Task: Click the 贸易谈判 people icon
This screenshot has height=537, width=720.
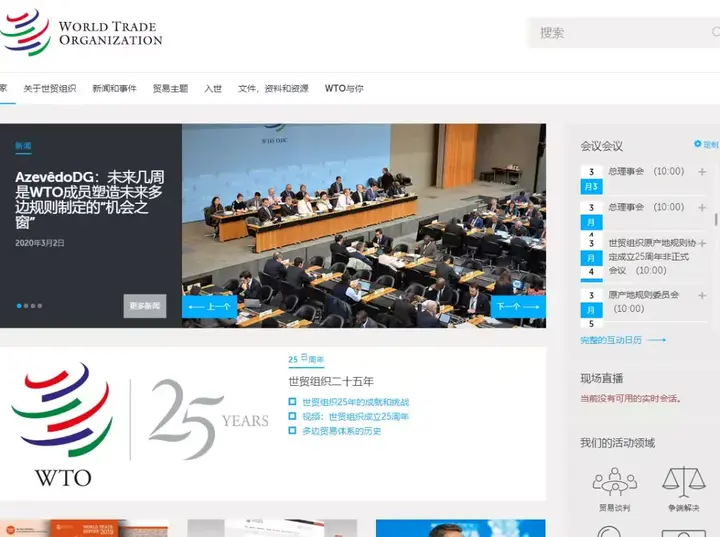Action: (615, 481)
